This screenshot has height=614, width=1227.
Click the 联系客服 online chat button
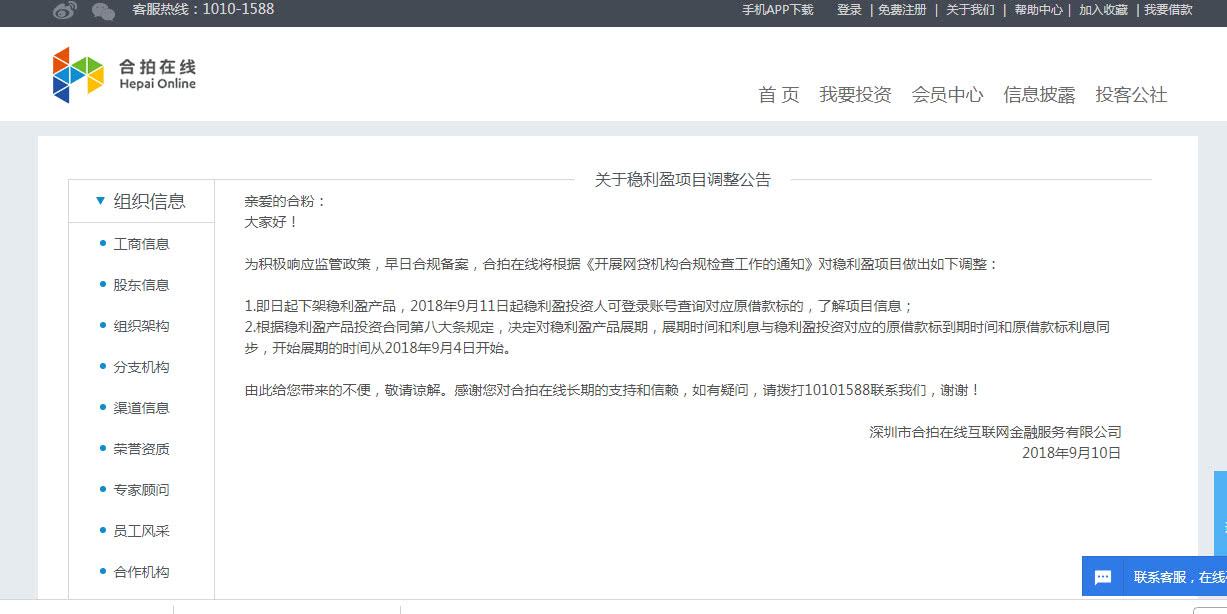1154,576
